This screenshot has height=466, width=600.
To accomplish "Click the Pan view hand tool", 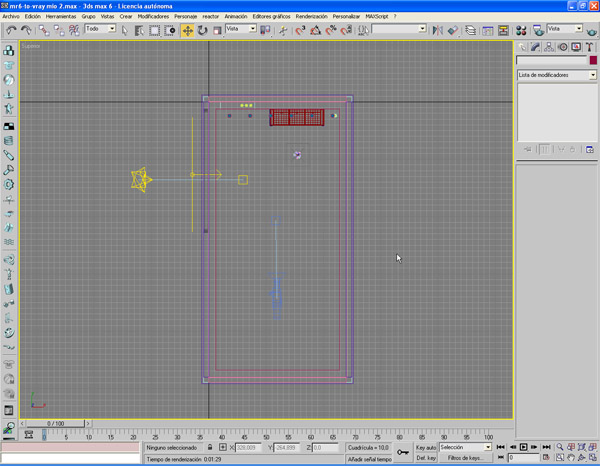I will tap(571, 458).
